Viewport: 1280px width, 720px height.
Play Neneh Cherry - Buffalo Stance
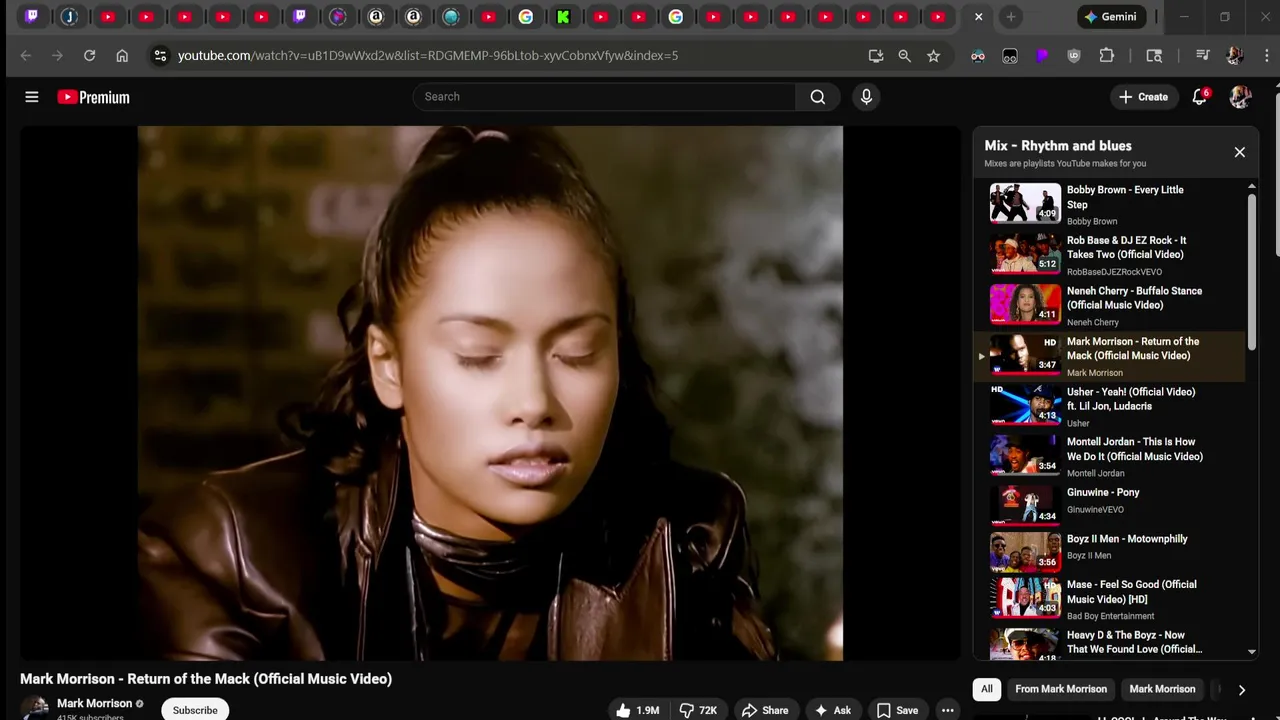pos(1110,306)
